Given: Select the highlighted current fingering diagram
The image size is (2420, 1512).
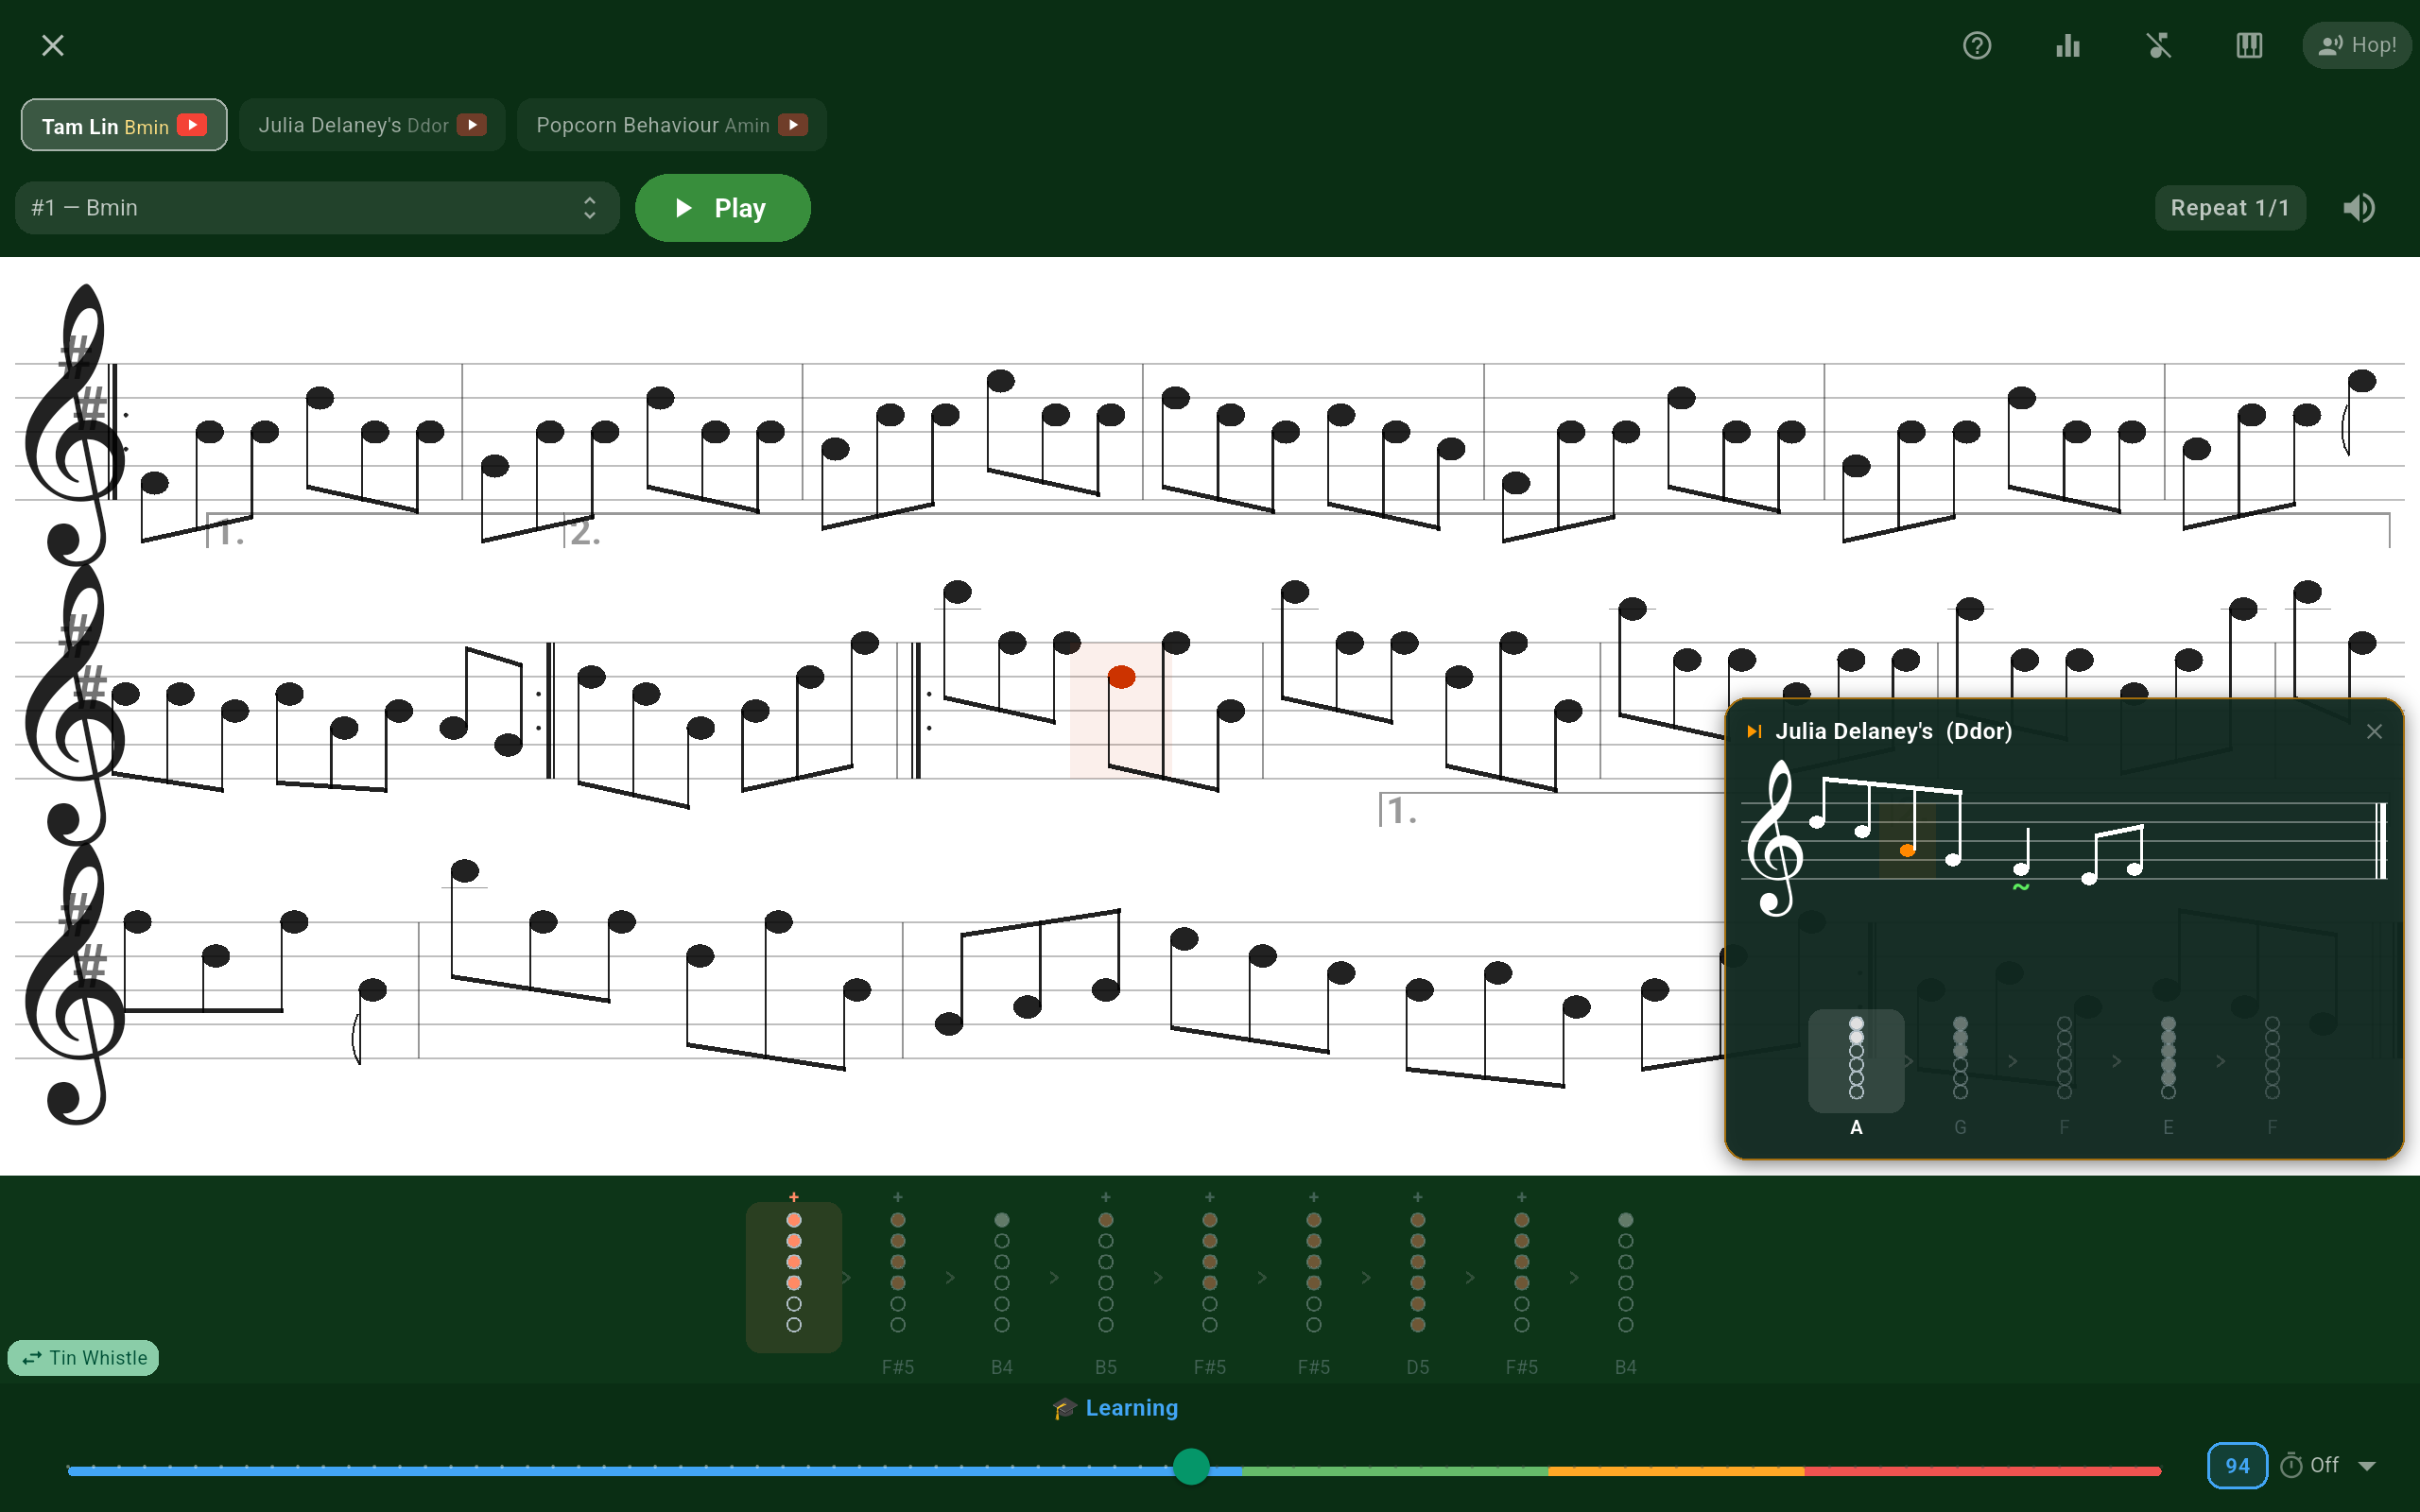Looking at the screenshot, I should pyautogui.click(x=794, y=1277).
